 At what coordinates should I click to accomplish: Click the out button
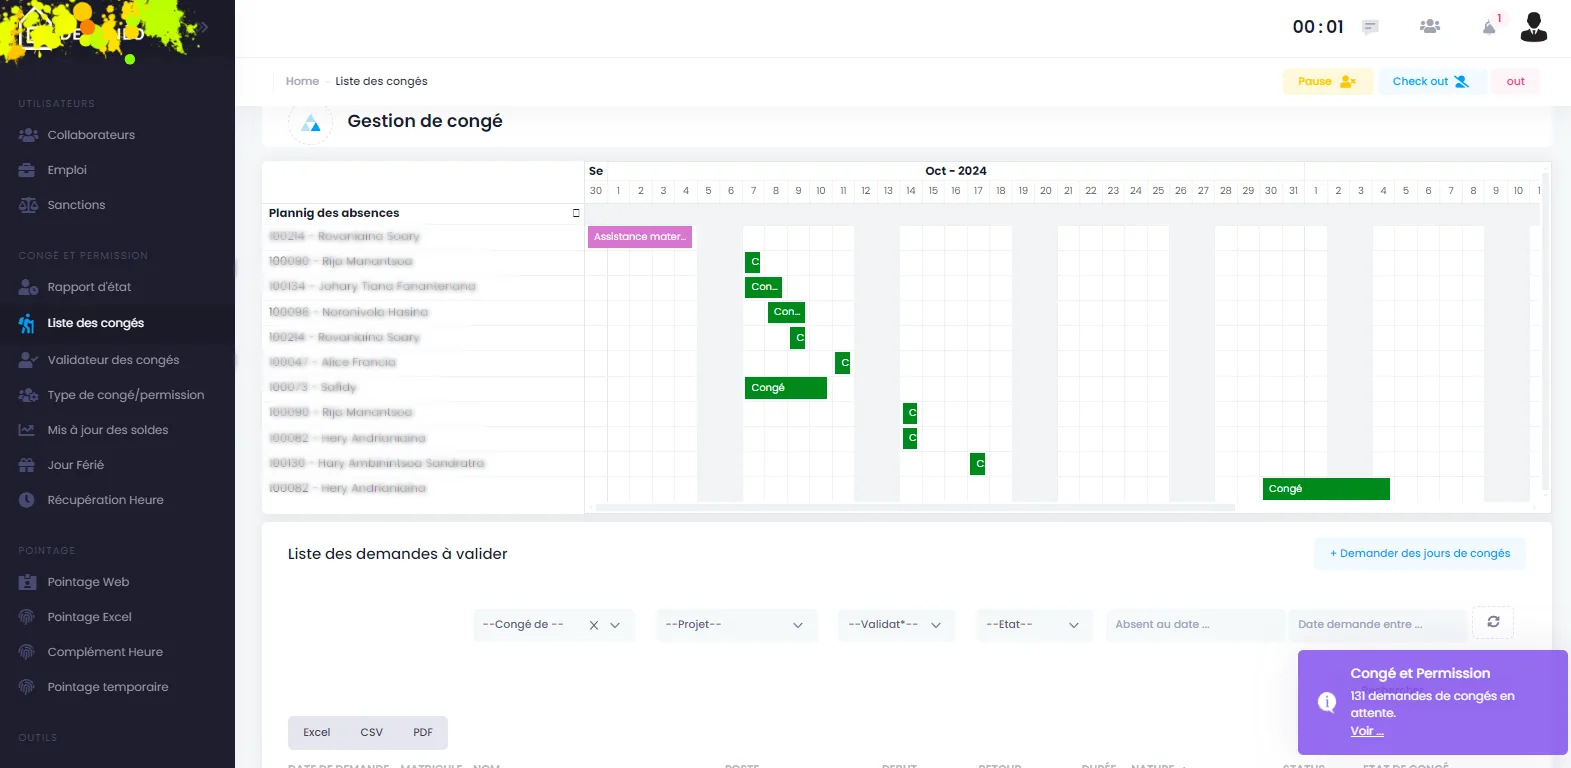[x=1516, y=81]
